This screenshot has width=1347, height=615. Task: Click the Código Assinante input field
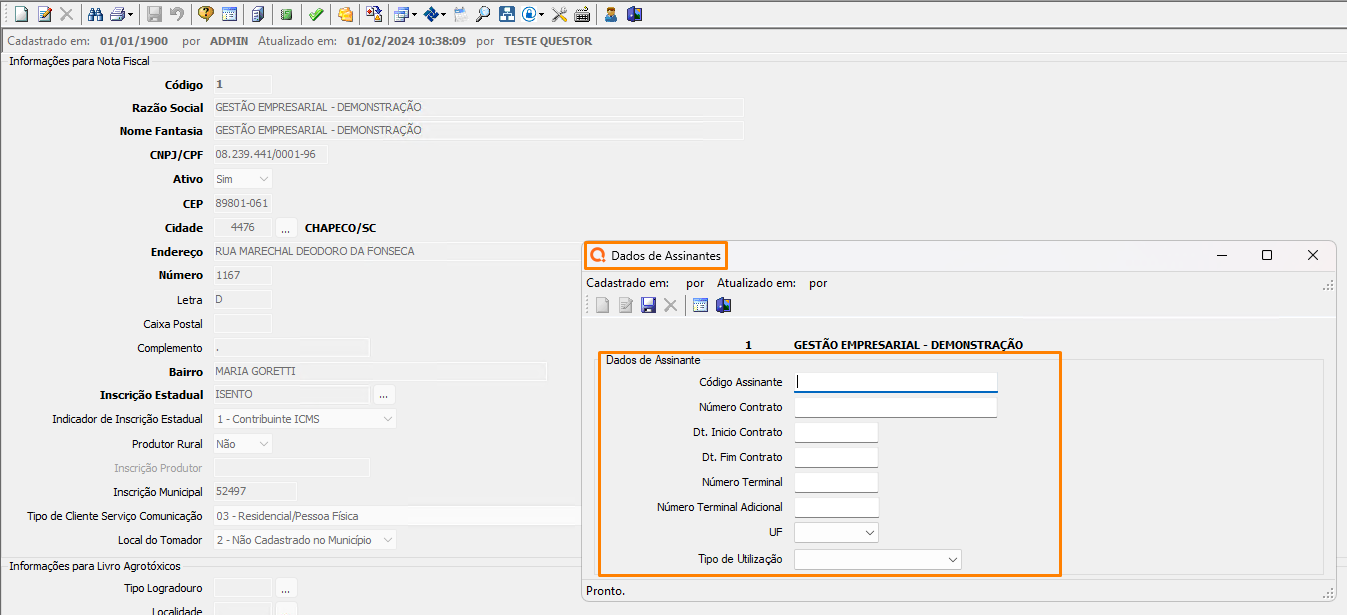coord(896,381)
